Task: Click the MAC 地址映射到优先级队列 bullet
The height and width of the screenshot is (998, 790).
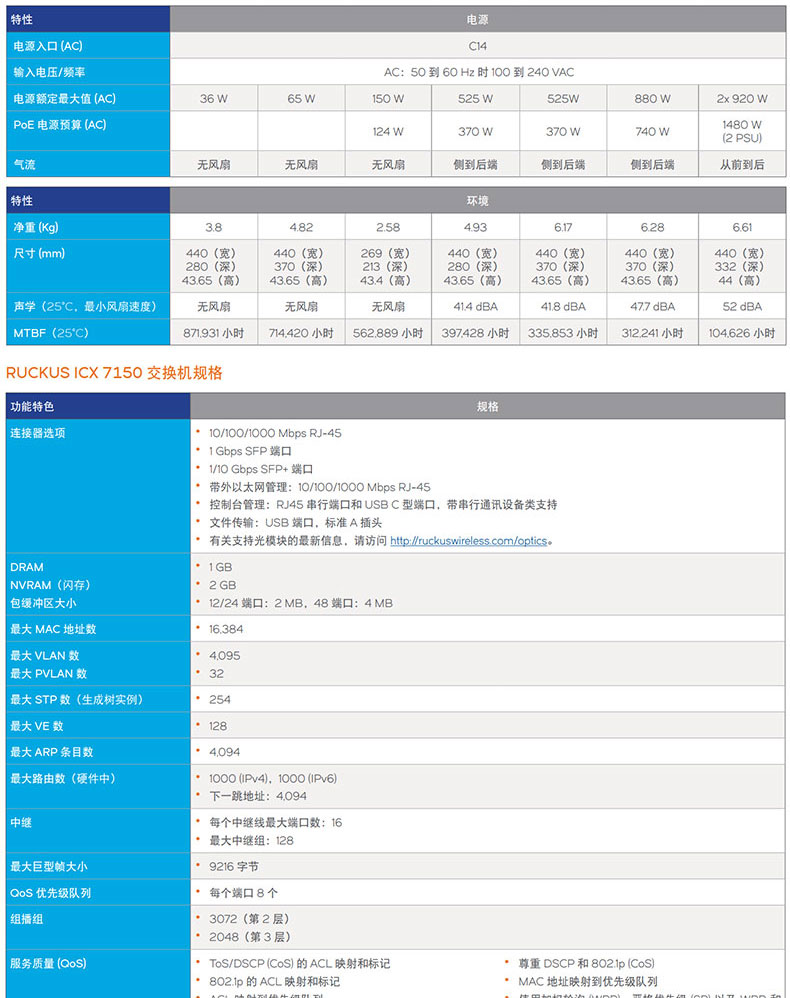Action: pyautogui.click(x=588, y=981)
